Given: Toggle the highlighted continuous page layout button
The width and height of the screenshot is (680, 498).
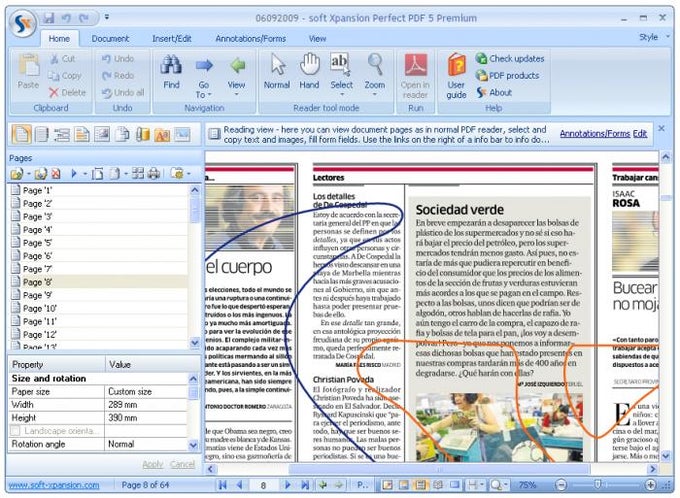Looking at the screenshot, I should (x=420, y=485).
